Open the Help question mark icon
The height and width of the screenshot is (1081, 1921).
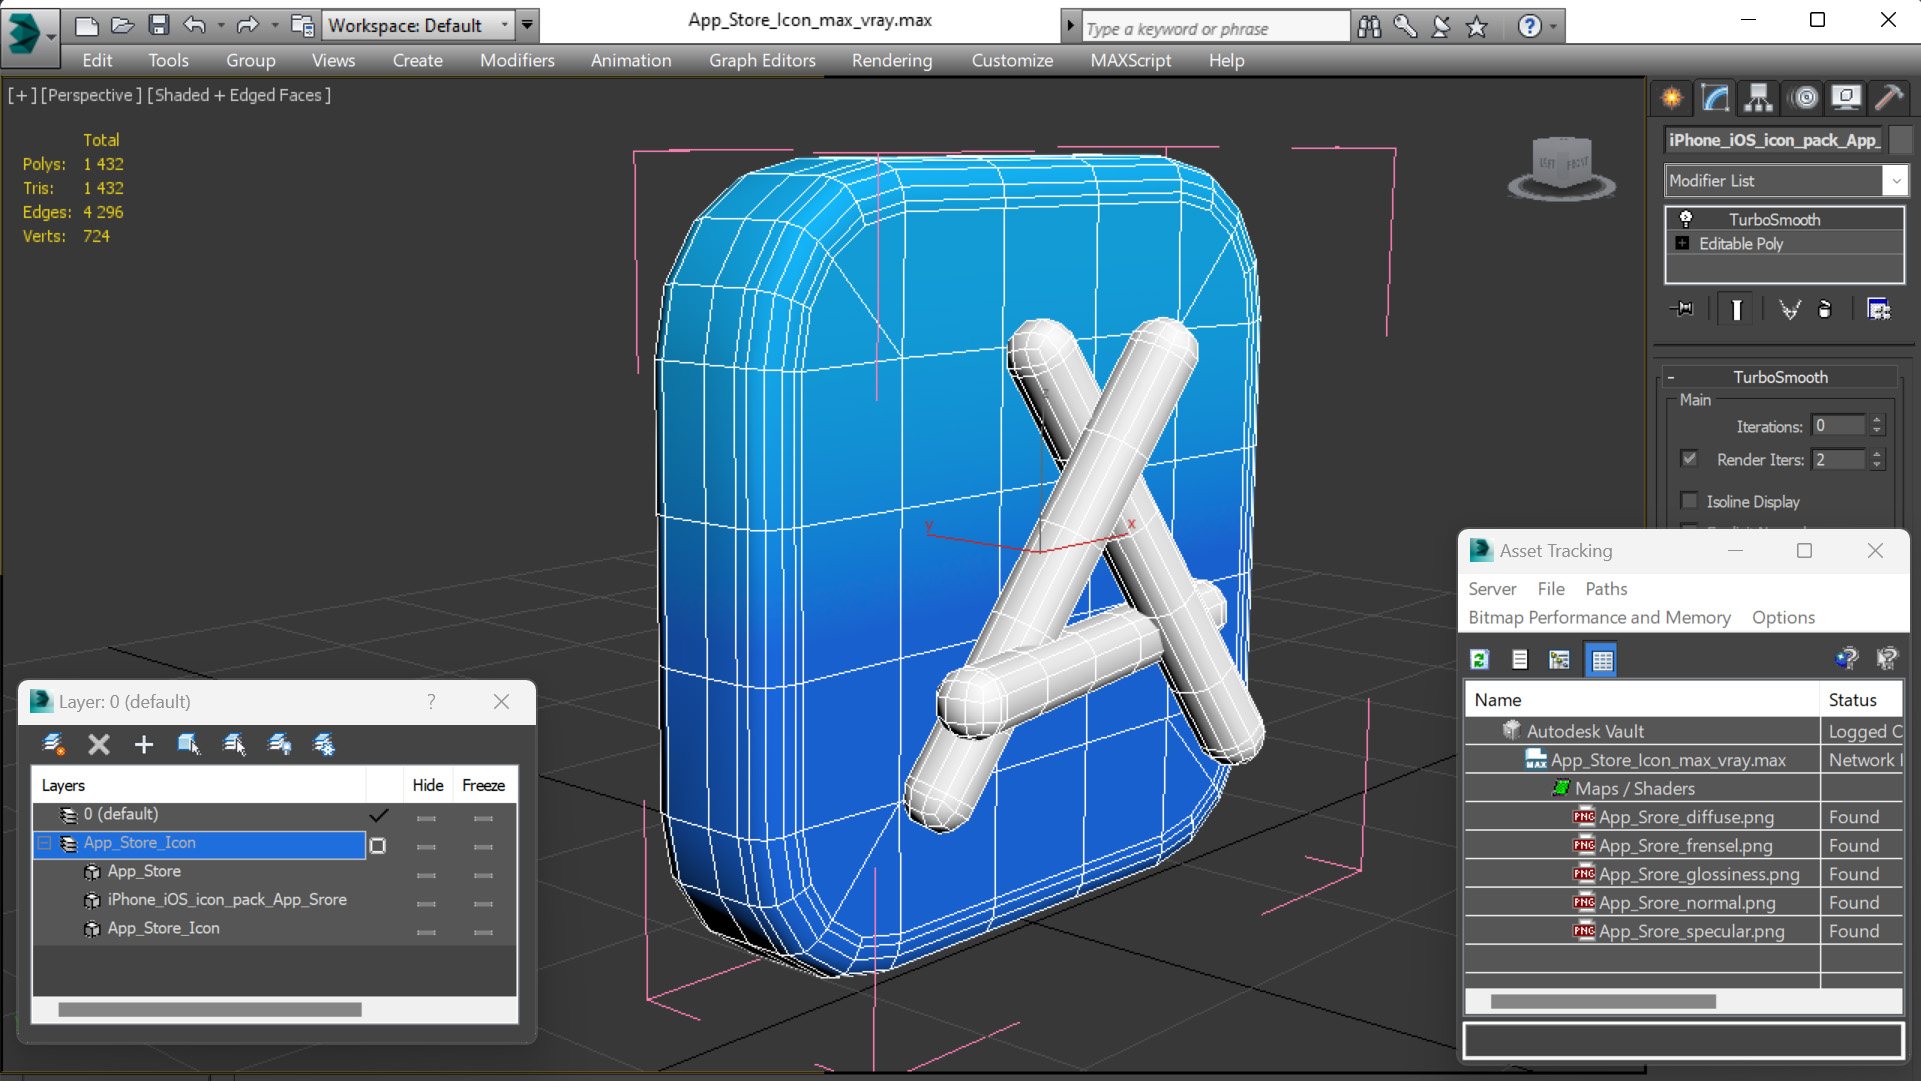1529,27
